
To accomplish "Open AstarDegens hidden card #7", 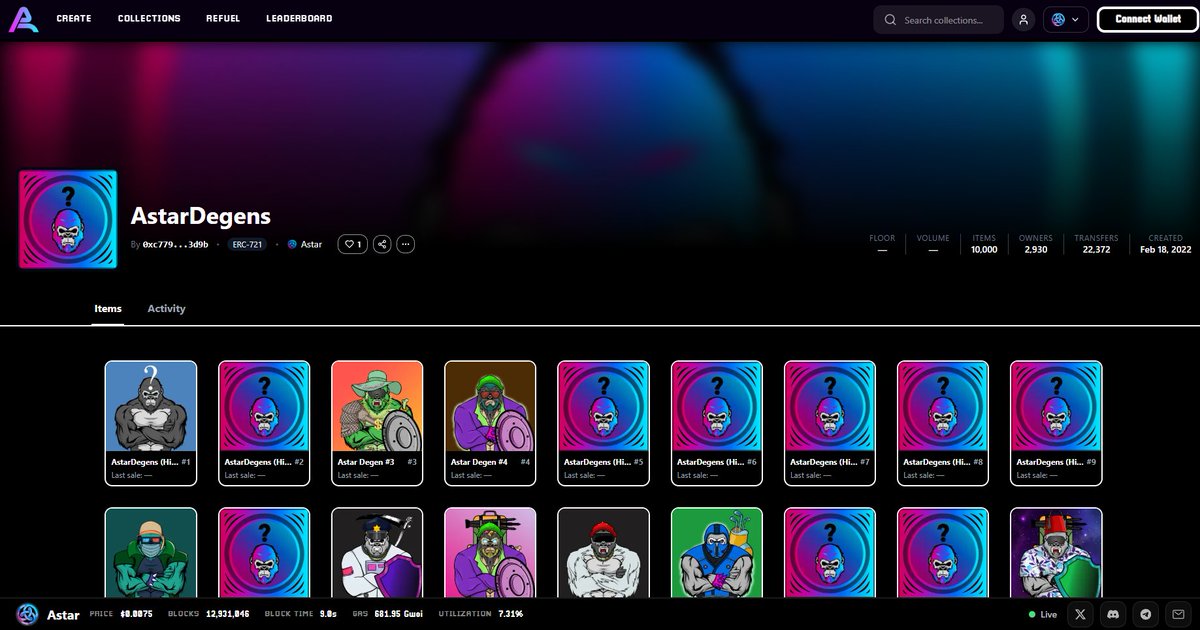I will pyautogui.click(x=829, y=423).
